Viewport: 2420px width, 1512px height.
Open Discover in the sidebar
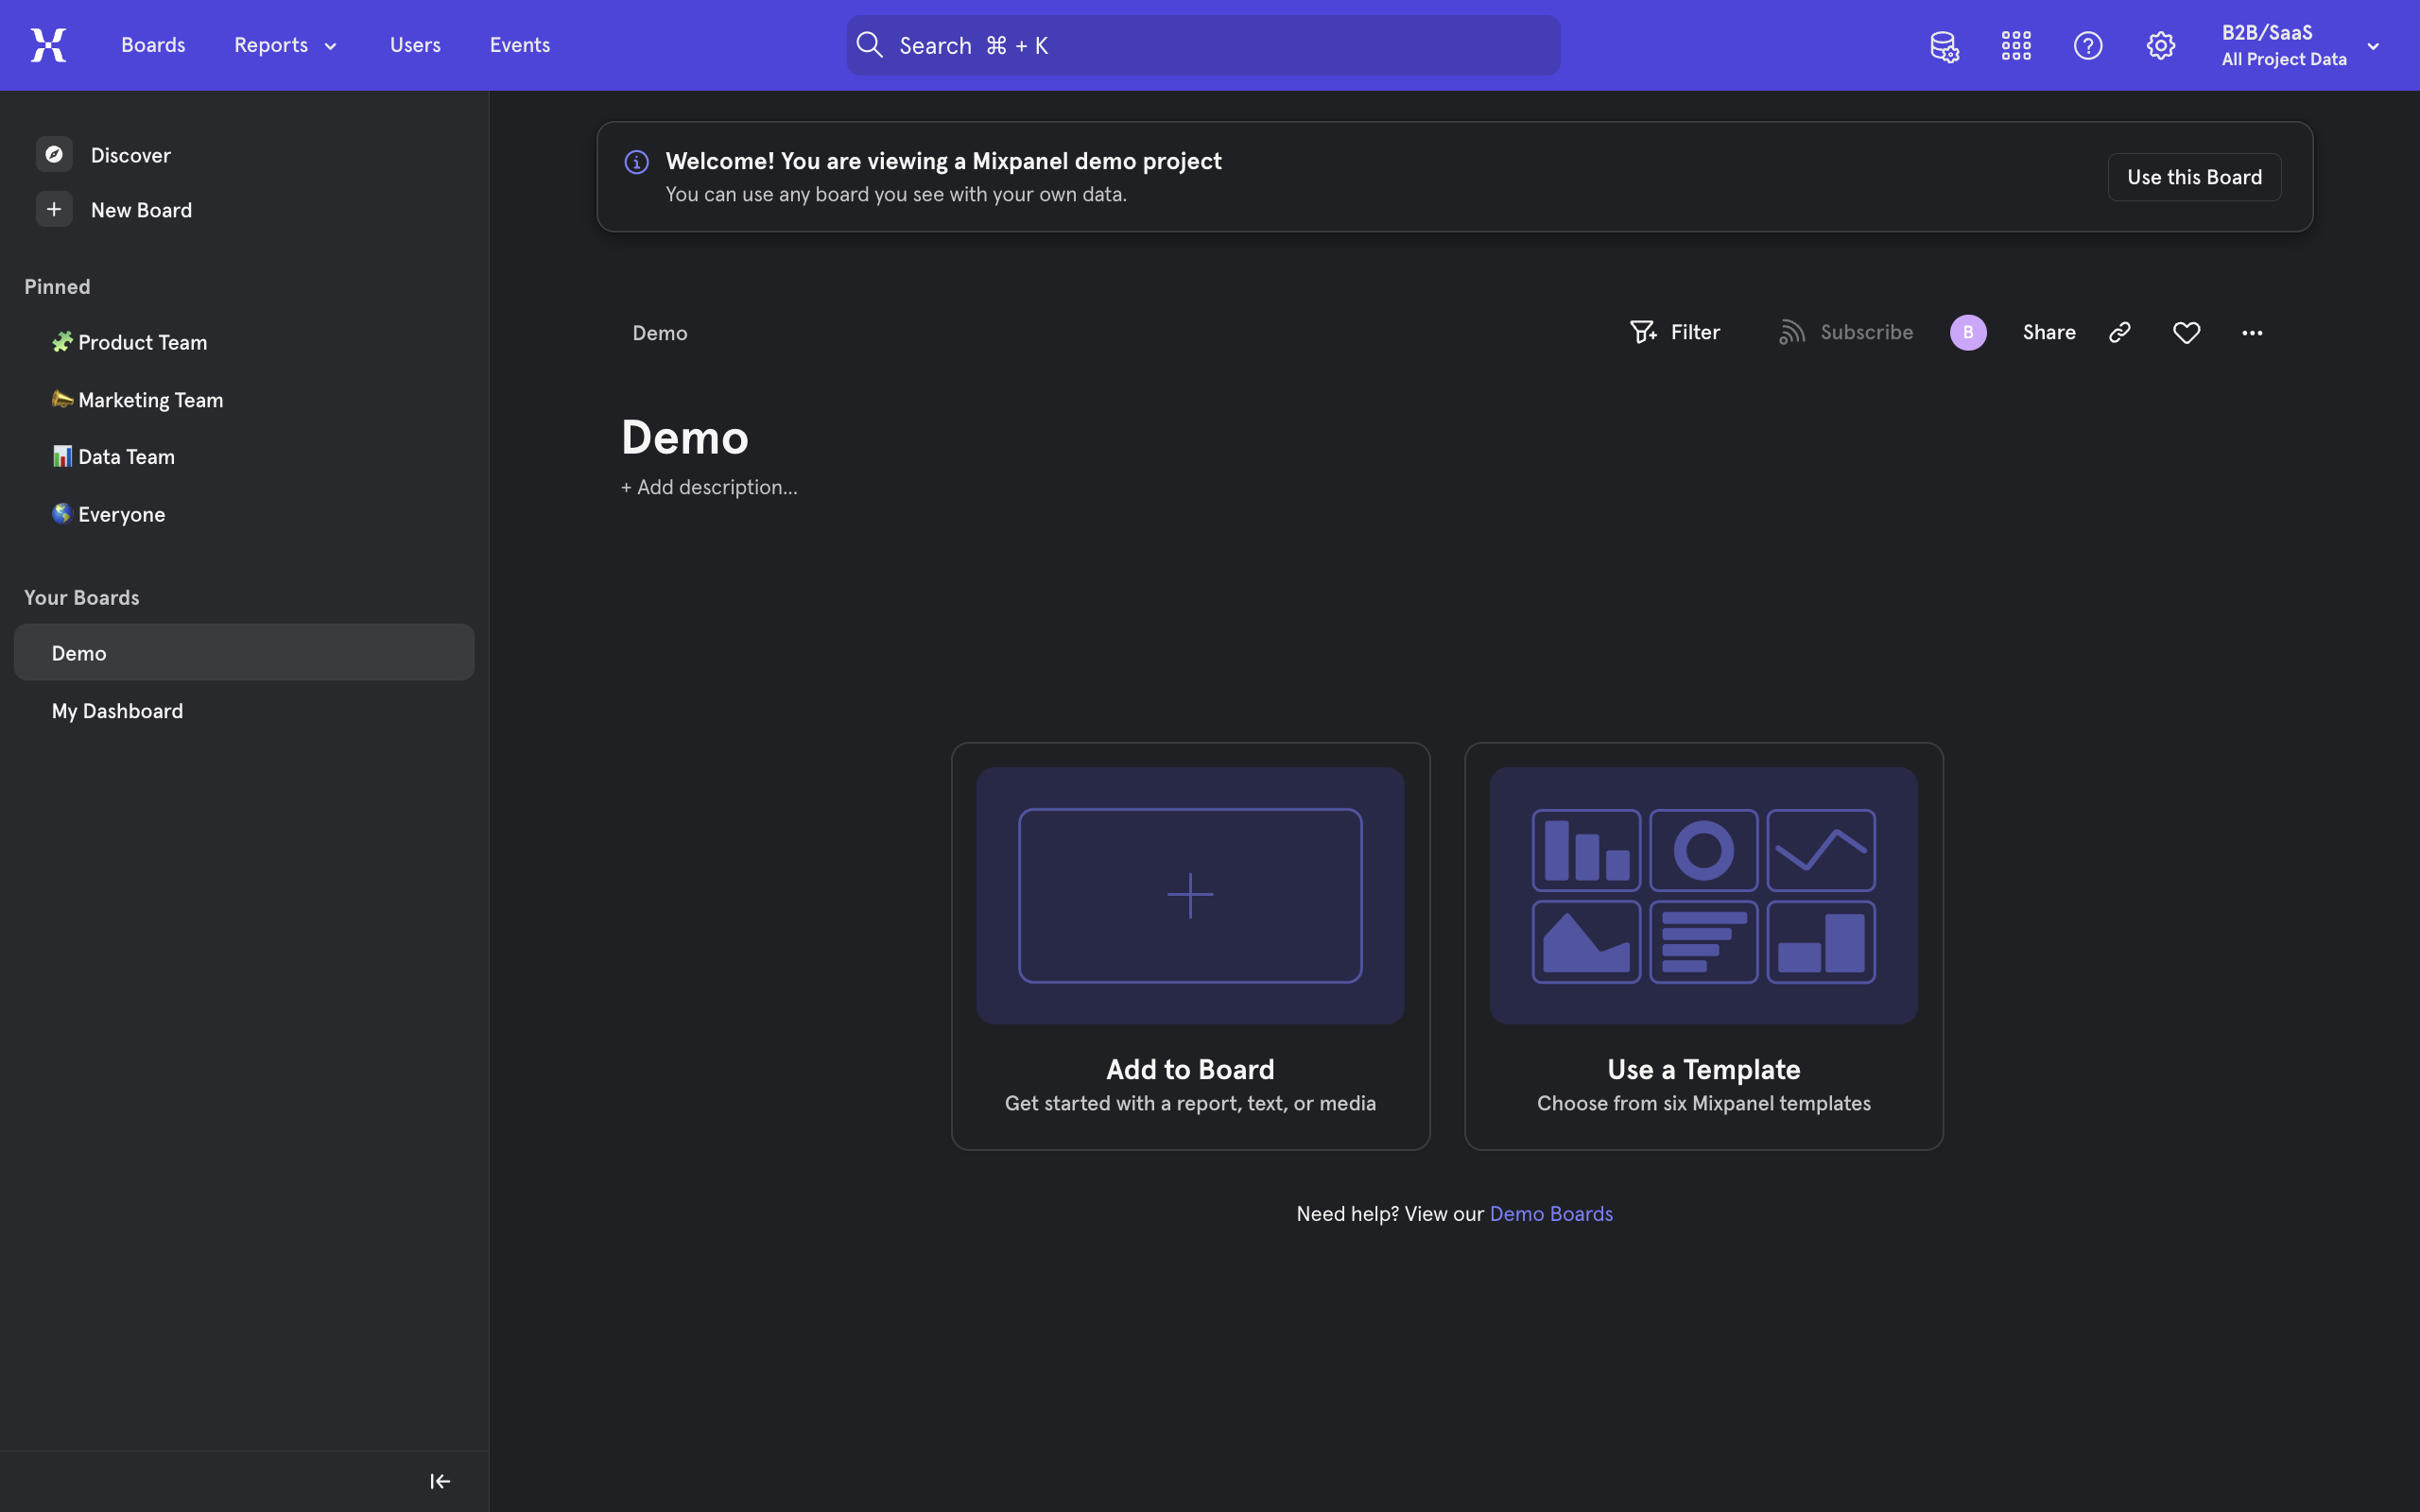[131, 155]
